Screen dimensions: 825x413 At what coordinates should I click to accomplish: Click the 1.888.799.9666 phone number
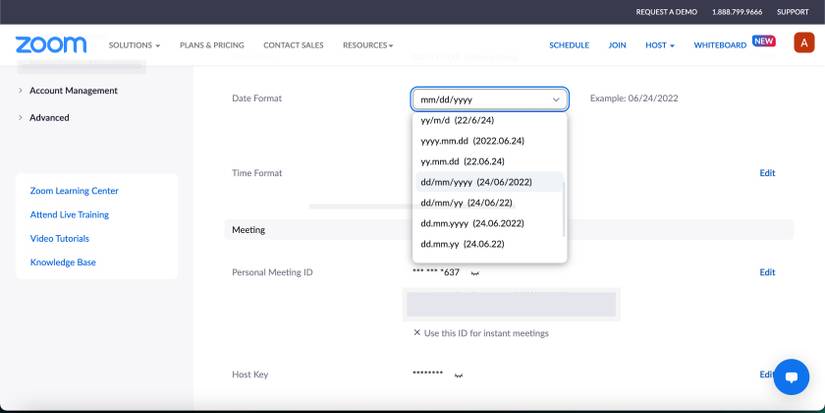(x=737, y=12)
